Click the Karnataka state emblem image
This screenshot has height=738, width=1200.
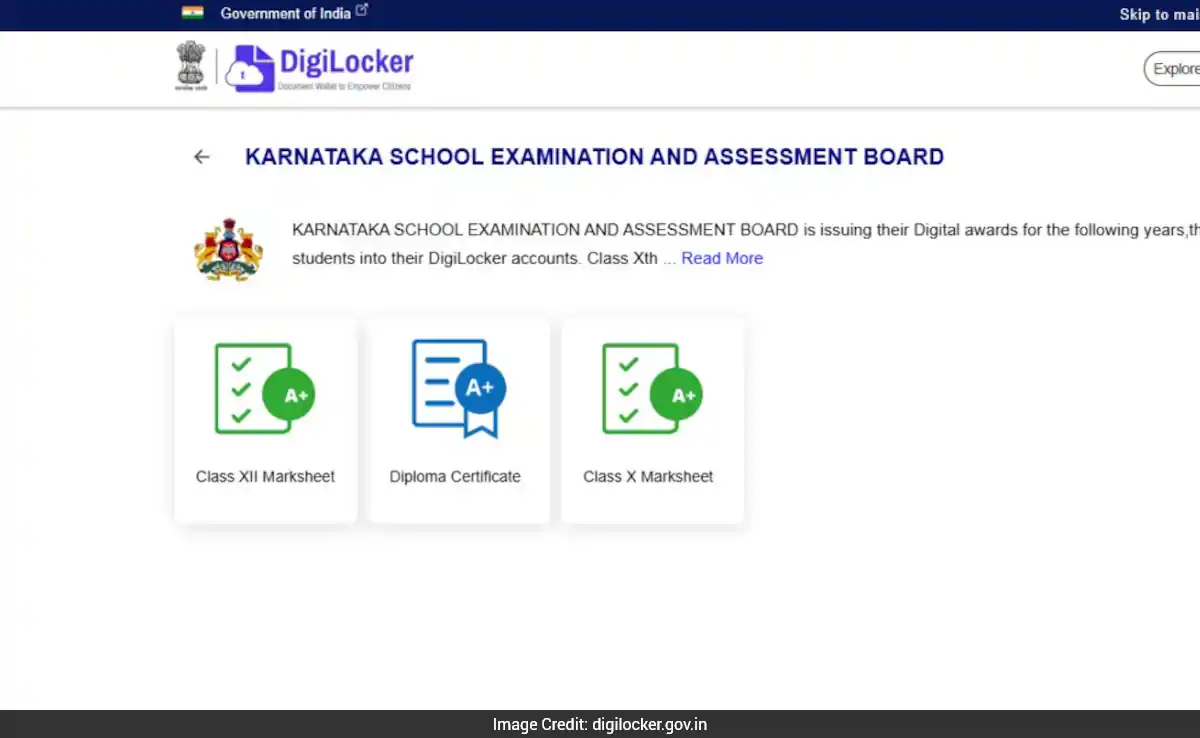[228, 249]
